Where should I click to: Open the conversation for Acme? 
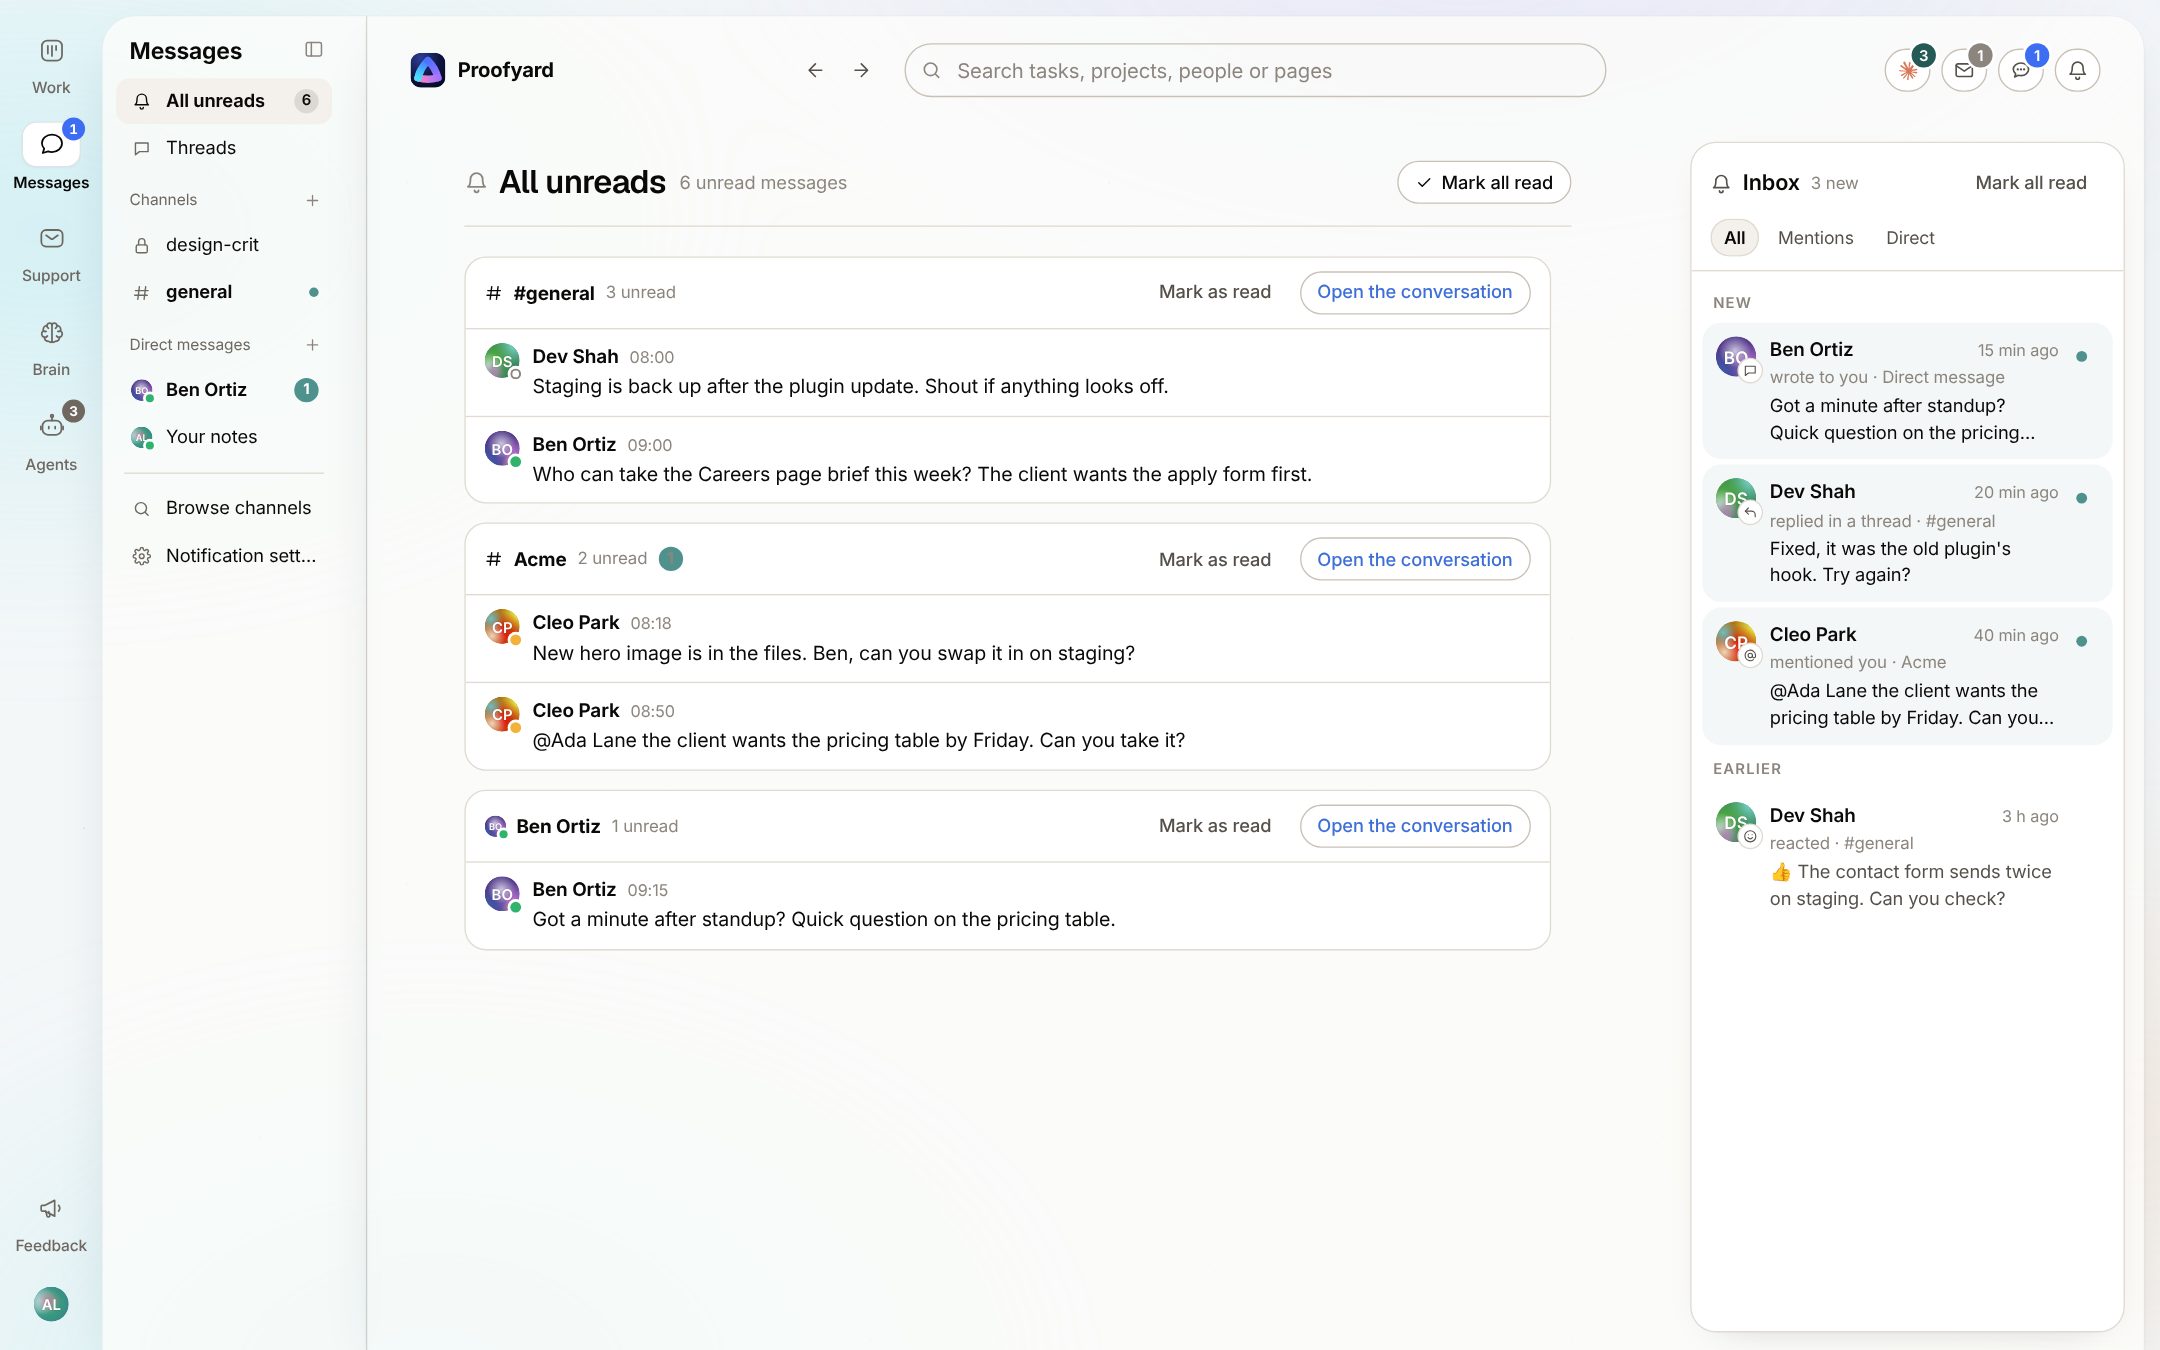[1415, 560]
